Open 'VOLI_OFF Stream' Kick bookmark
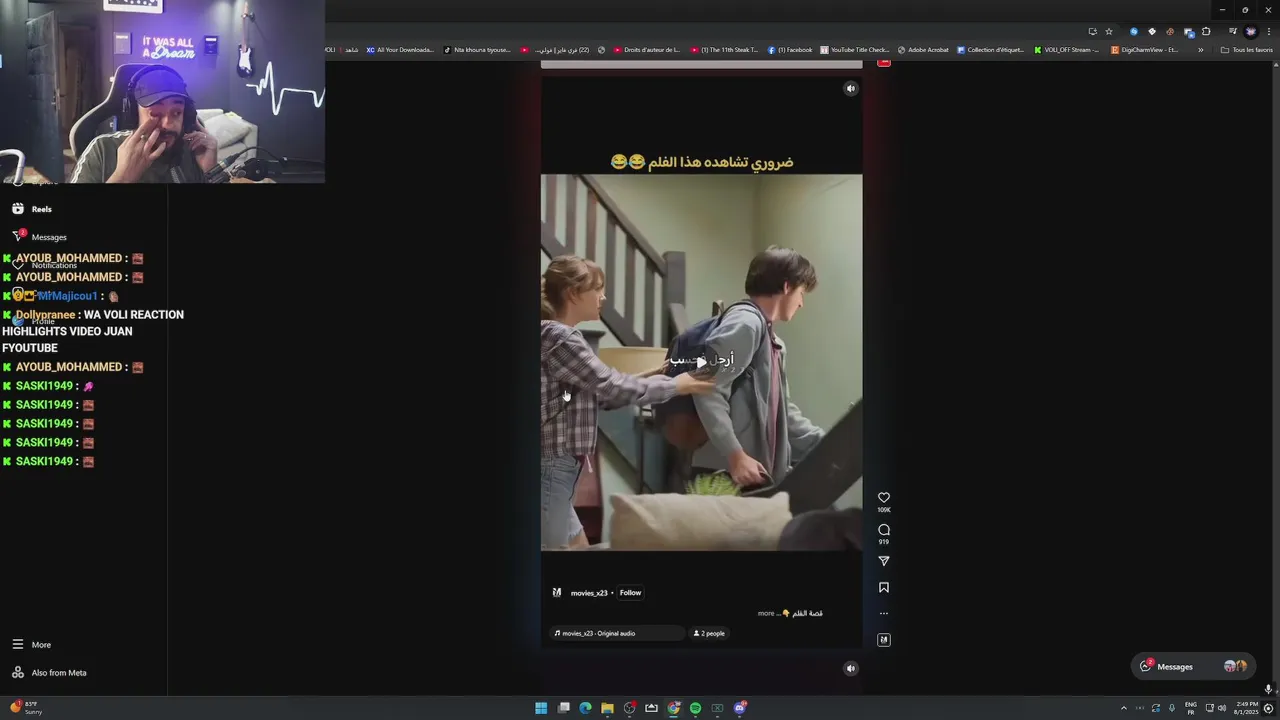Screen dimensions: 1280x720 (1067, 49)
